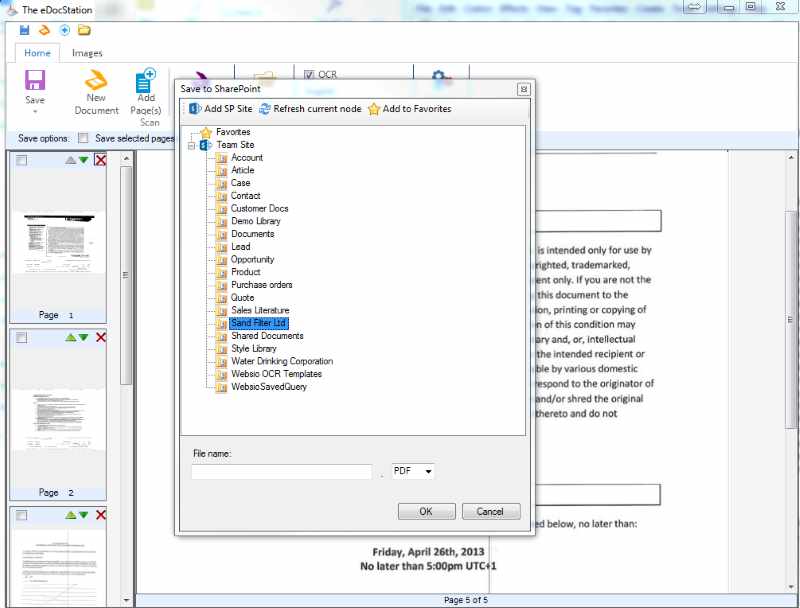Move Page 2 up with green arrow
The width and height of the screenshot is (800, 608).
[71, 338]
